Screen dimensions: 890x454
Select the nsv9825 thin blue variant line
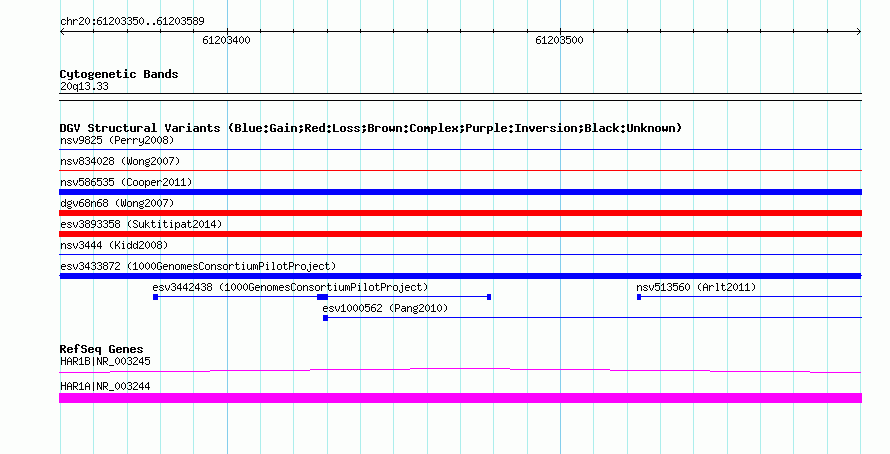click(x=460, y=150)
